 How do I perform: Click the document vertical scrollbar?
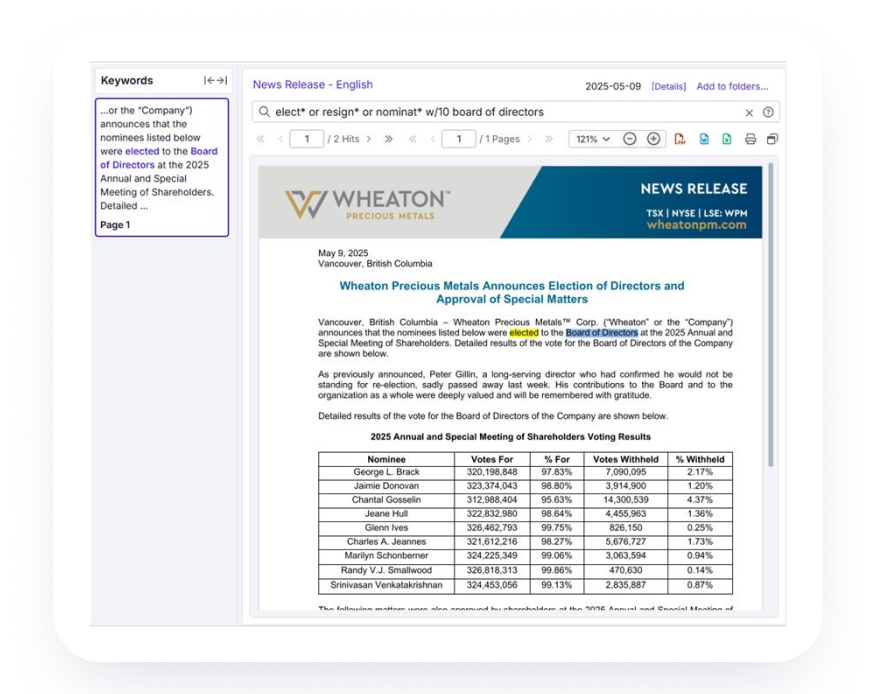pos(771,315)
